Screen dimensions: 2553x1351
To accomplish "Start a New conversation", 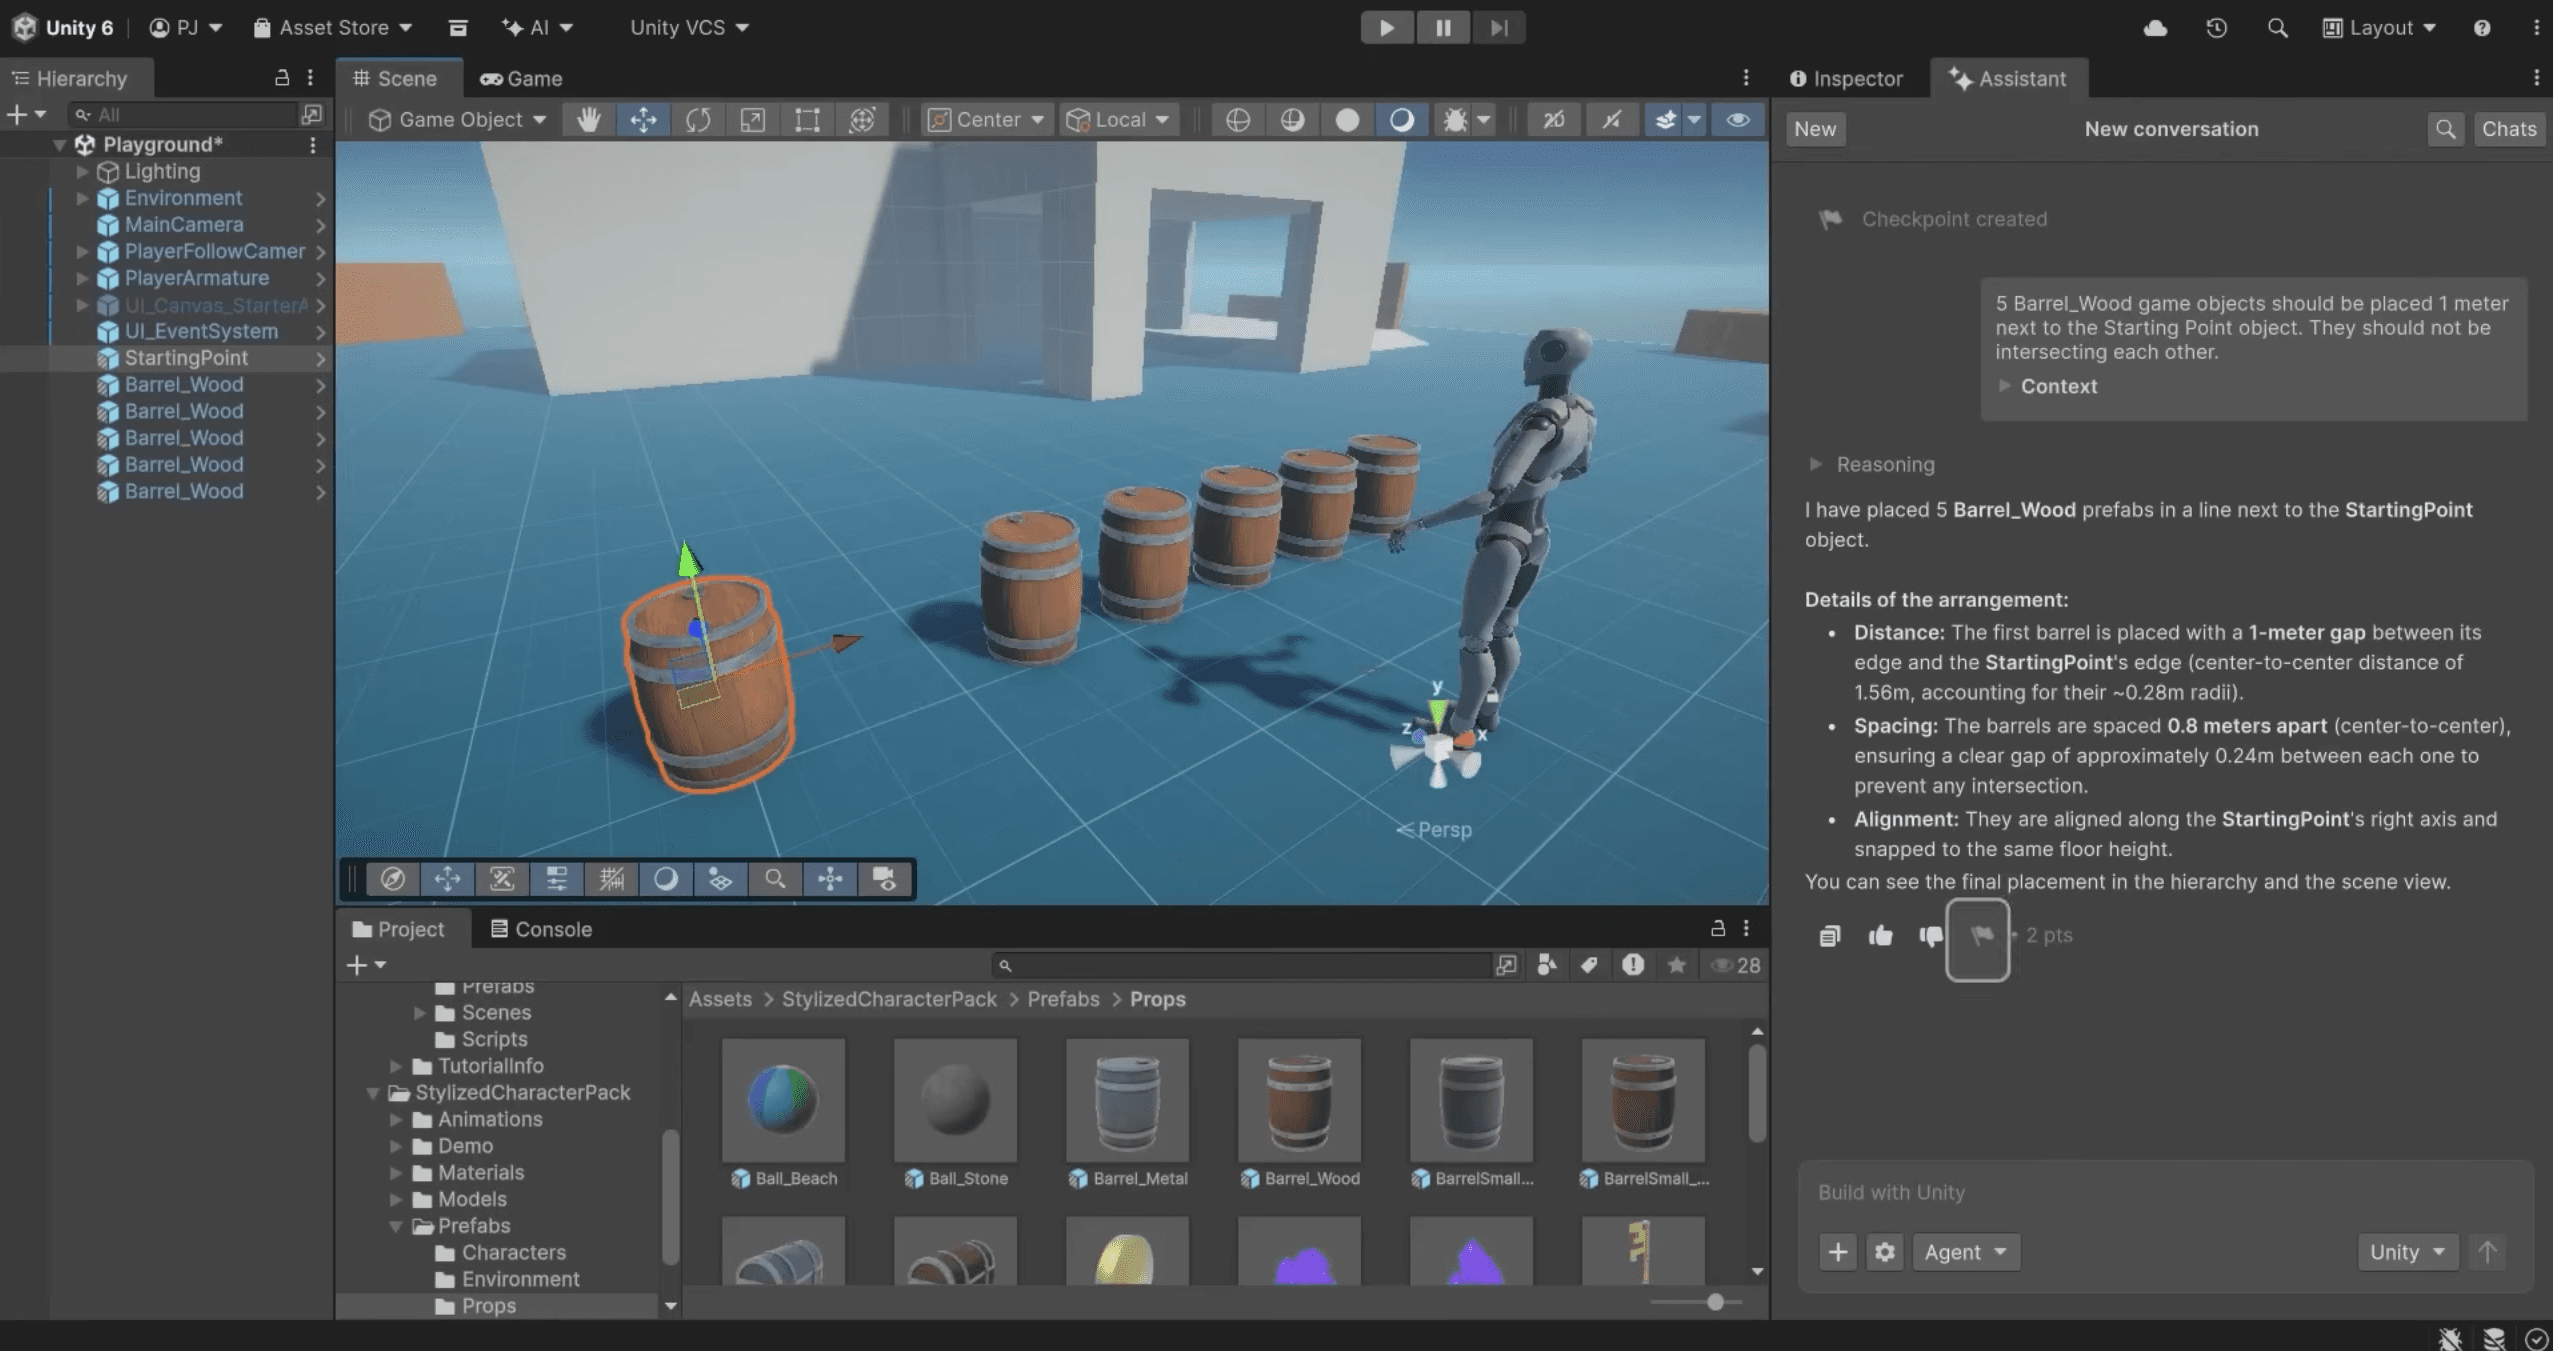I will tap(1815, 129).
